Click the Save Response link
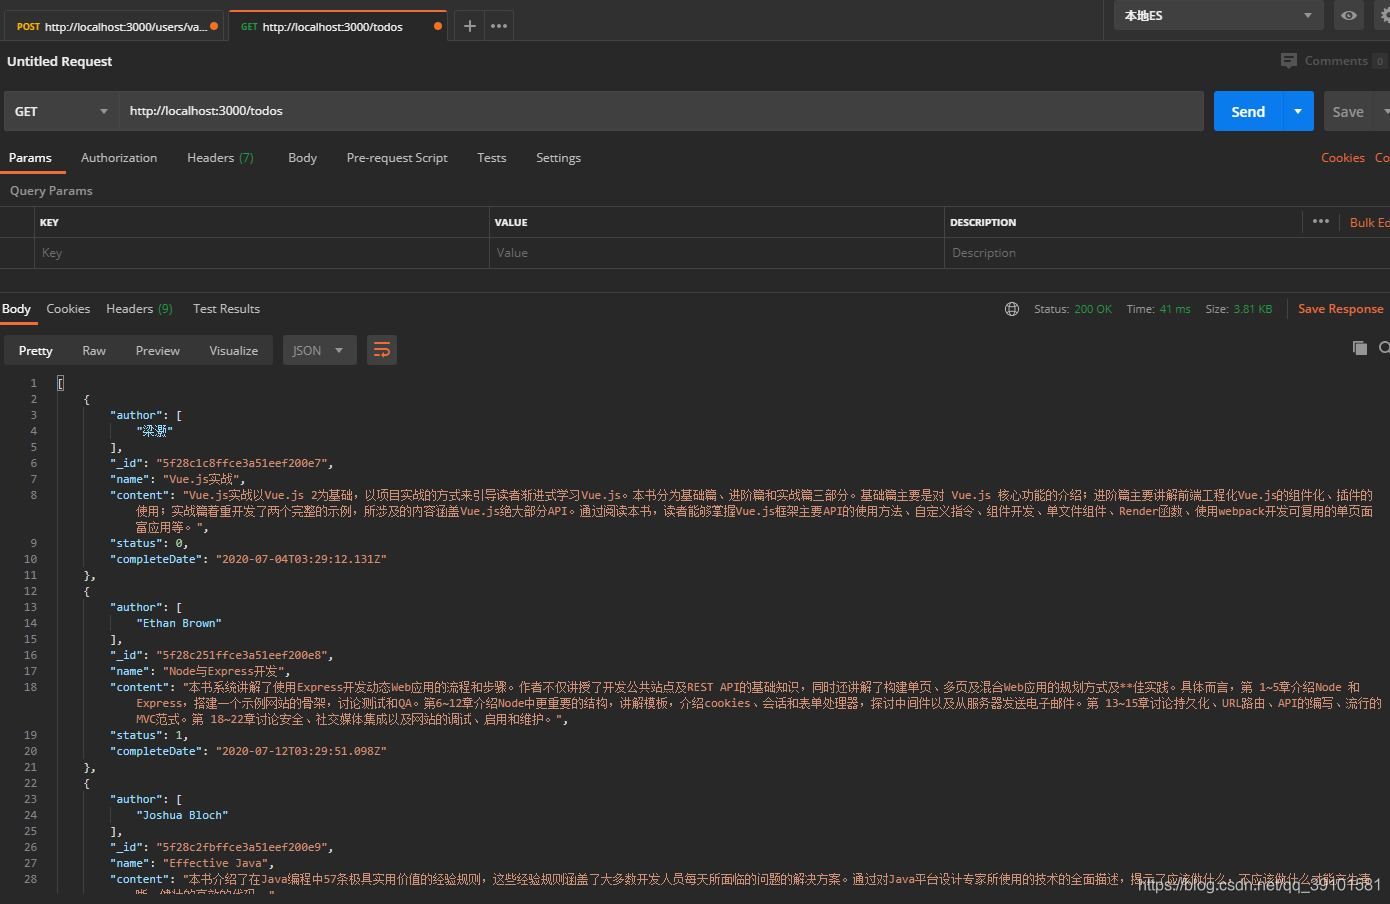Viewport: 1390px width, 904px height. pos(1341,309)
